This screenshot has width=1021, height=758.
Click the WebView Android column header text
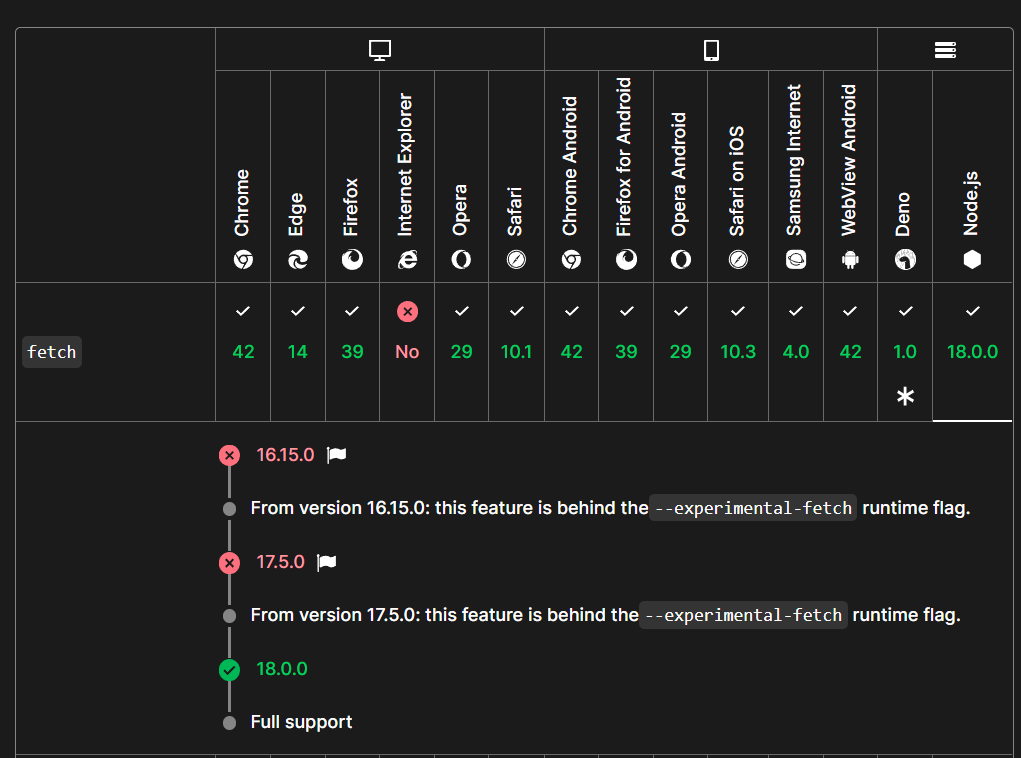848,160
